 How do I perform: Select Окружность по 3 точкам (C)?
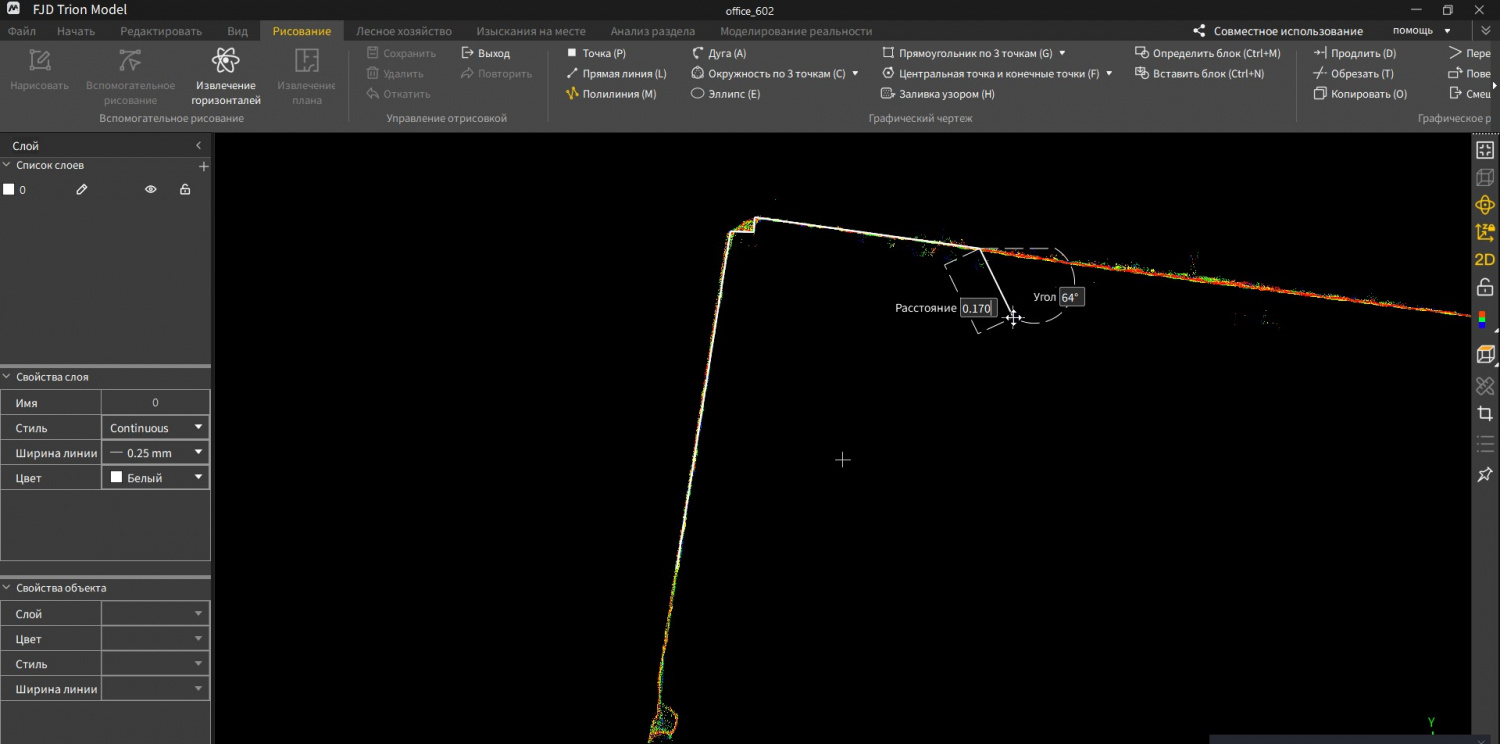point(768,73)
